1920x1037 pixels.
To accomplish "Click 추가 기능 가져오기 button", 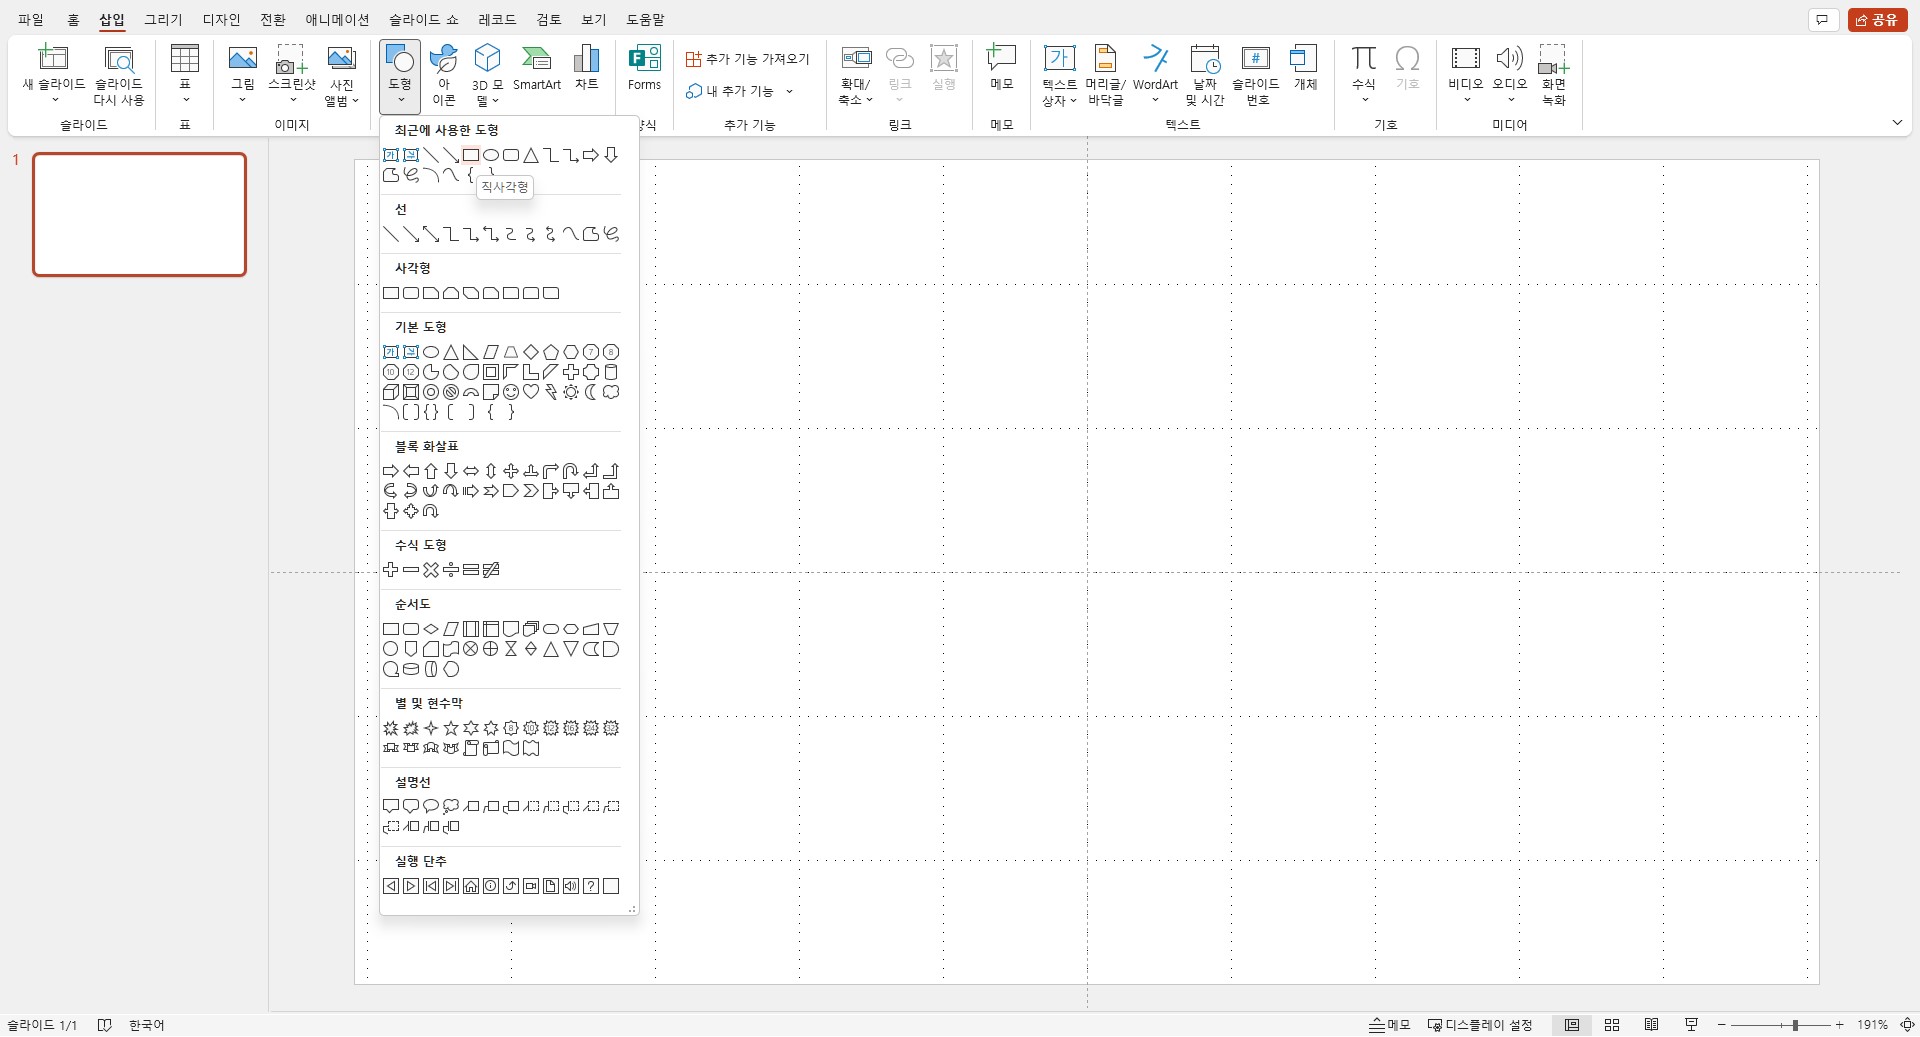I will pos(747,59).
